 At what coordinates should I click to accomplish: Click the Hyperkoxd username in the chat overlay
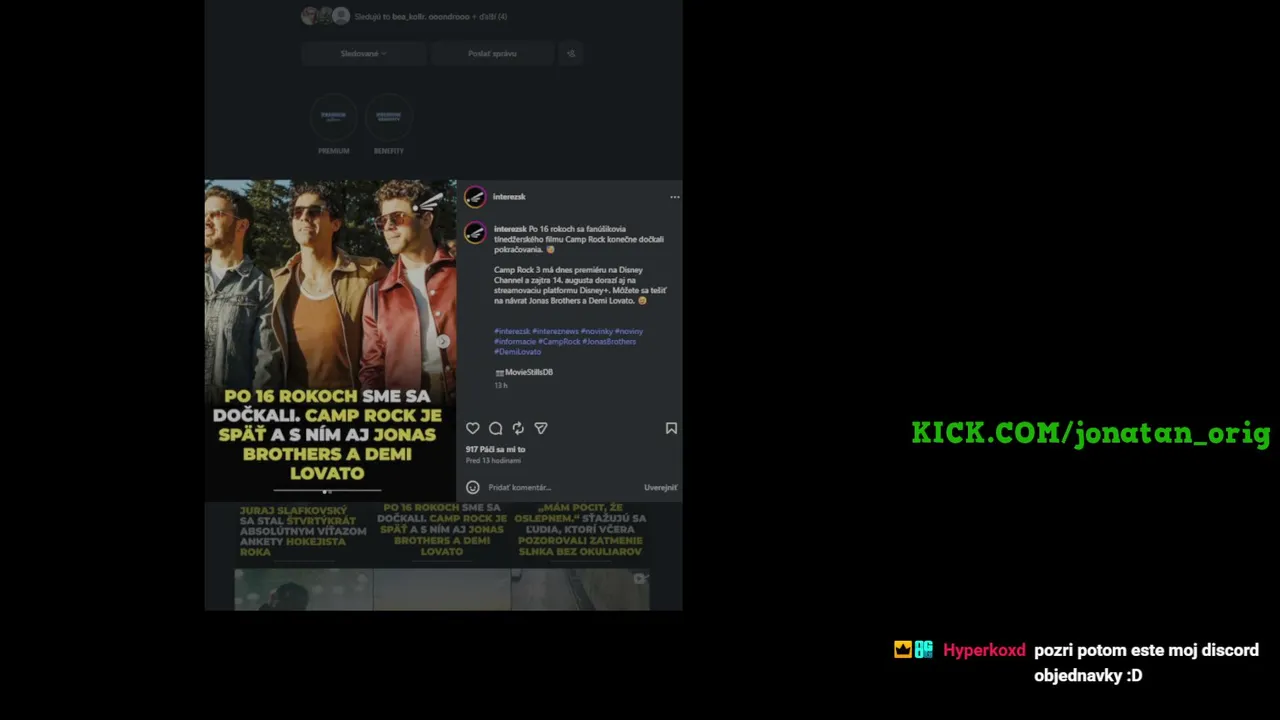click(x=984, y=650)
